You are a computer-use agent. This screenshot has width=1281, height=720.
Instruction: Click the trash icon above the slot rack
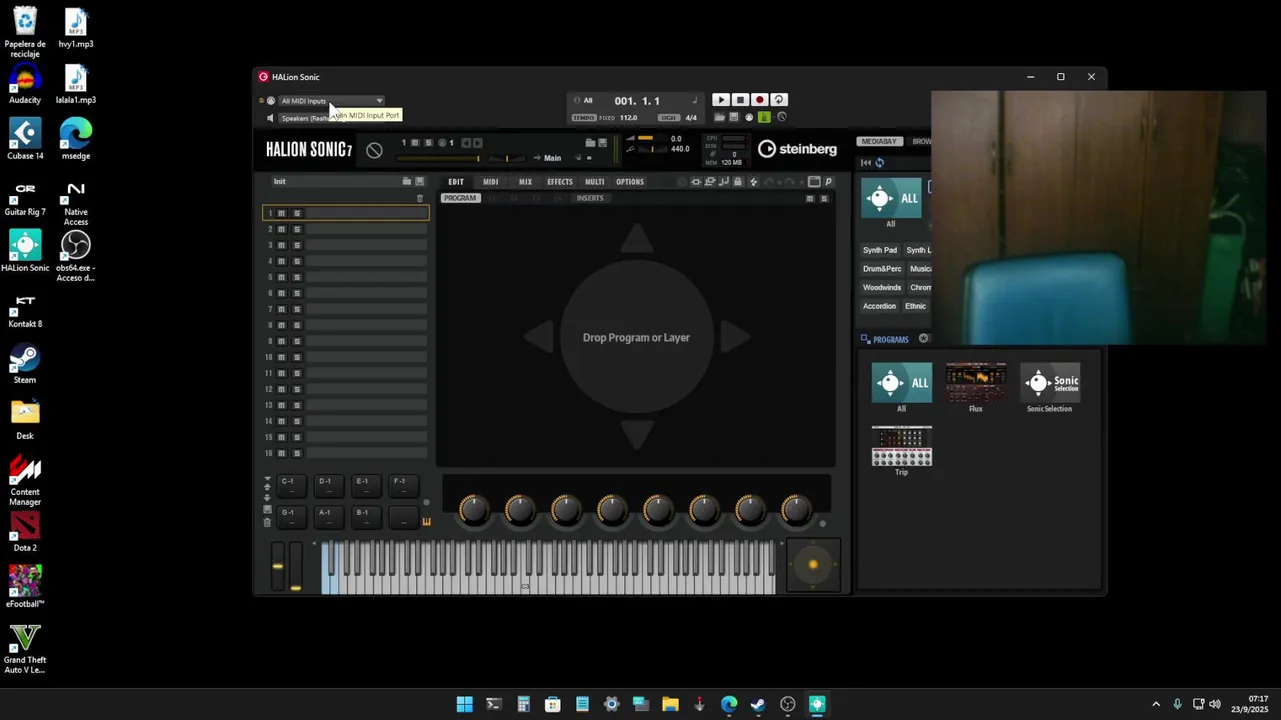pyautogui.click(x=420, y=198)
